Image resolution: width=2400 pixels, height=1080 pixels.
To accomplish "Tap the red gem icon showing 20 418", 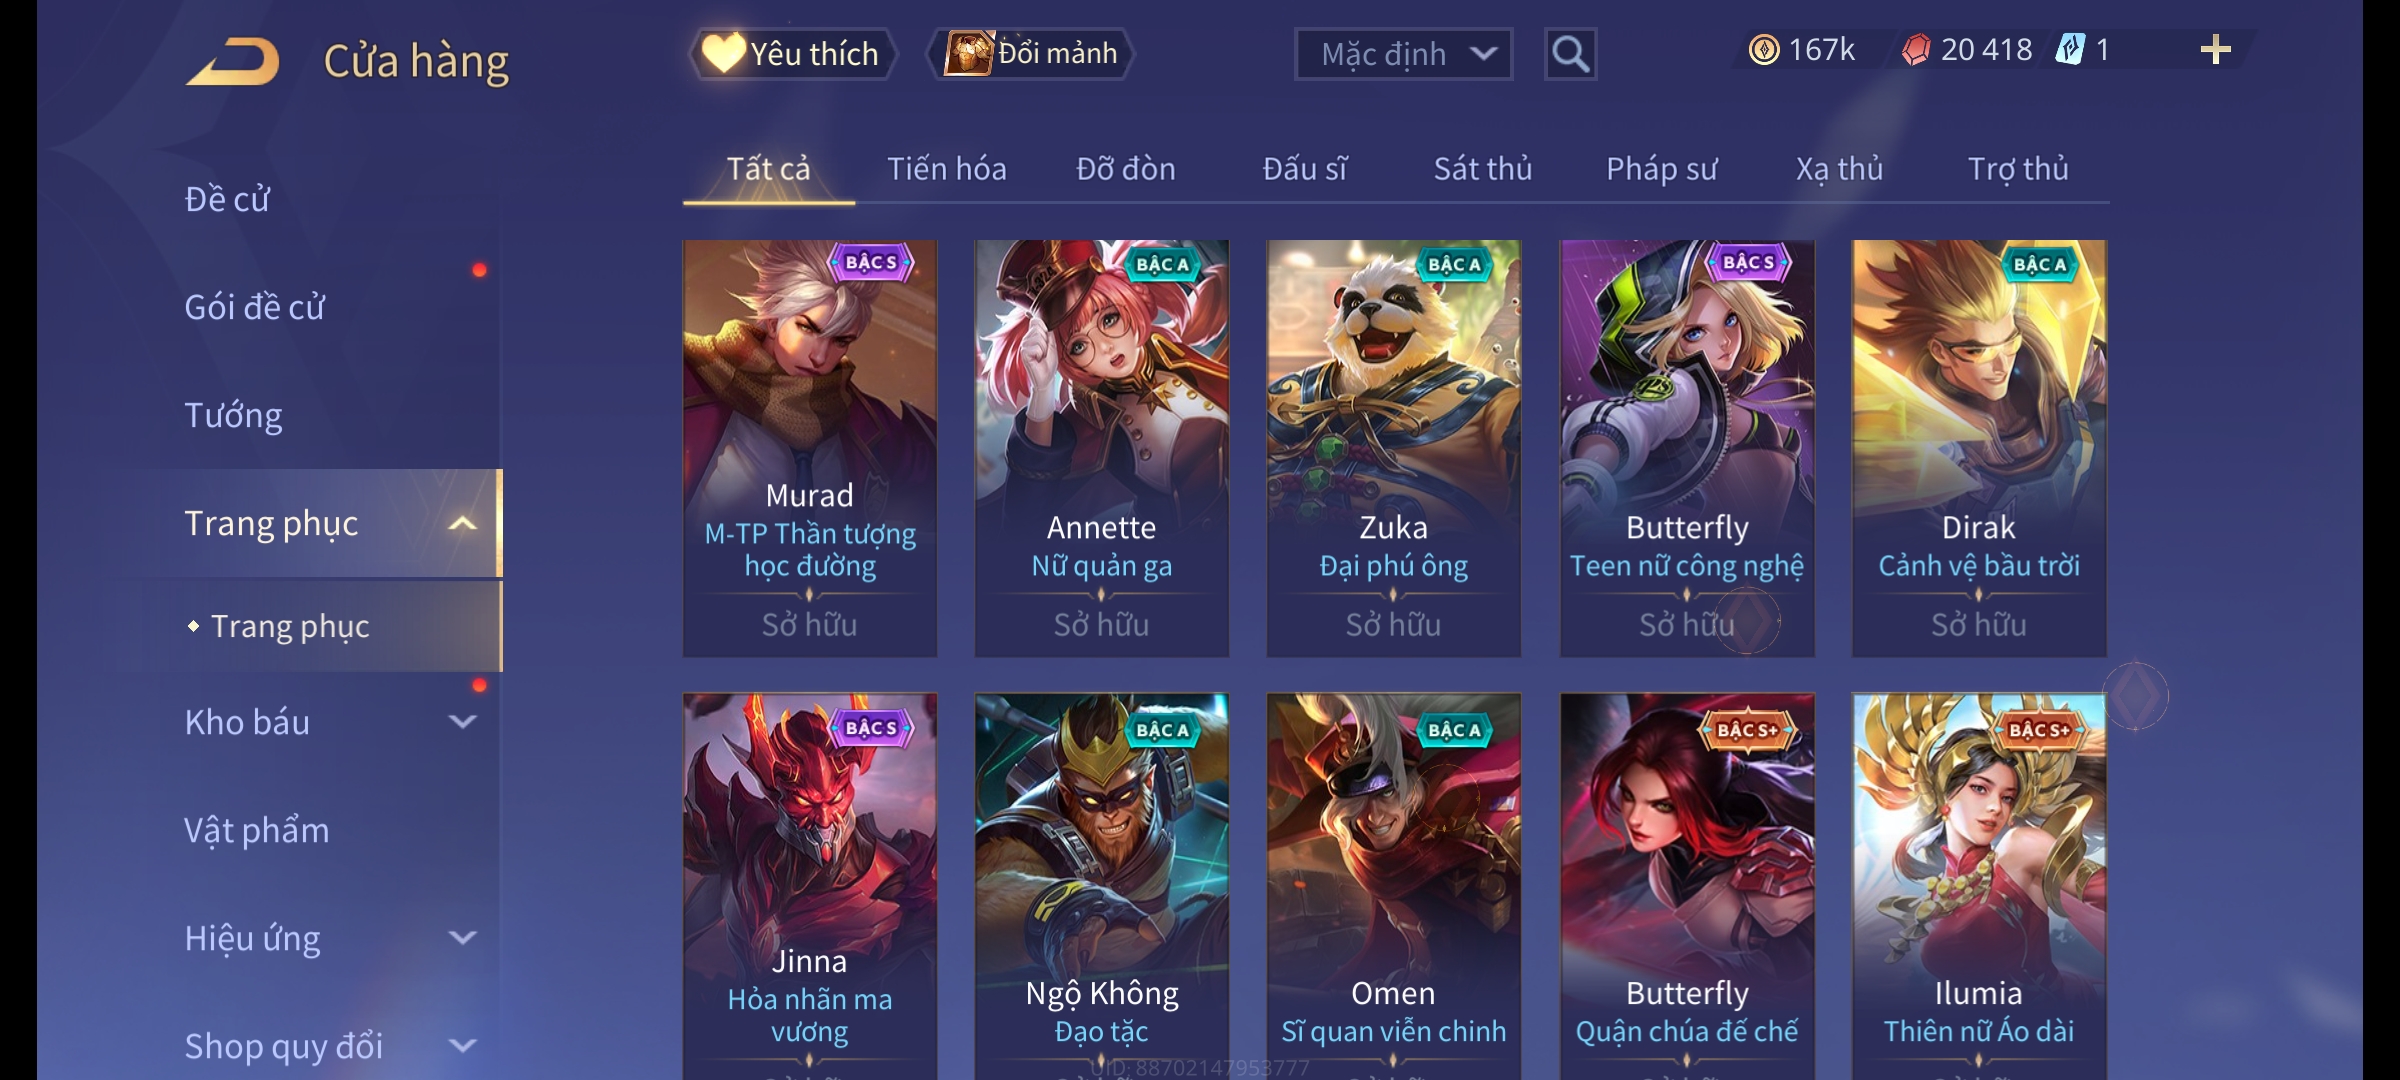I will [1916, 50].
